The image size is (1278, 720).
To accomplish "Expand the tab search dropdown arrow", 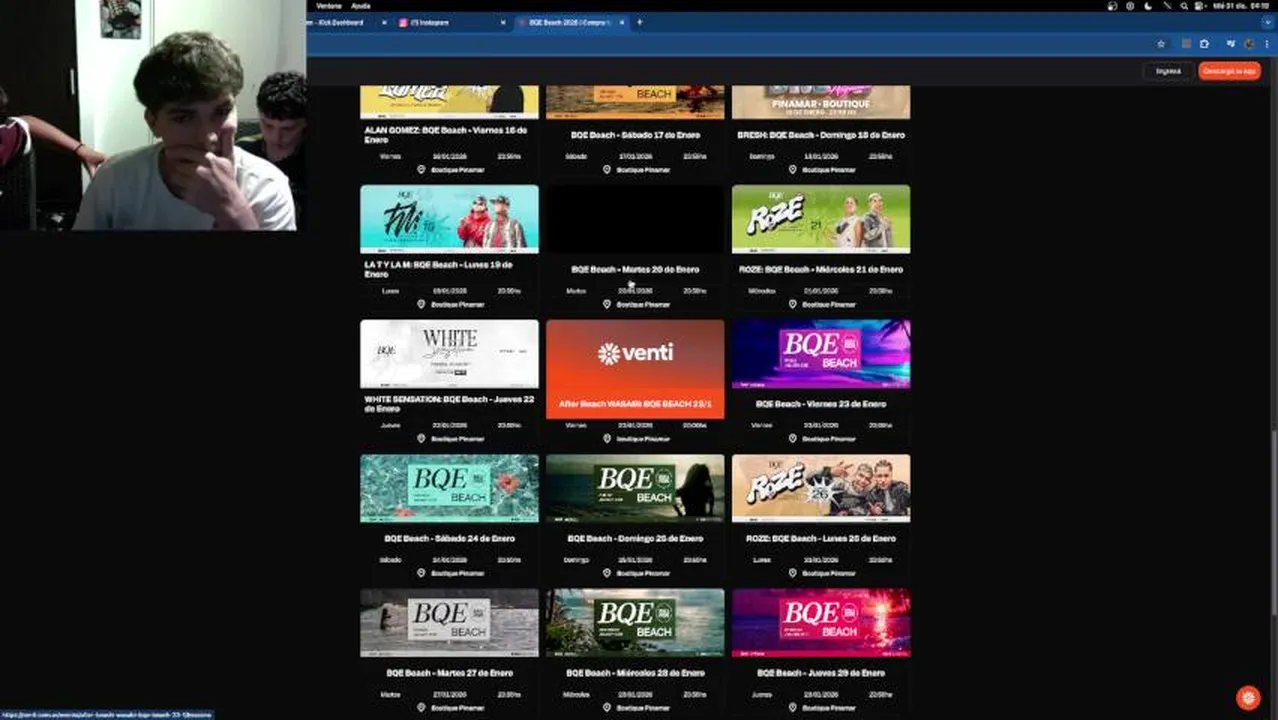I will point(1268,22).
